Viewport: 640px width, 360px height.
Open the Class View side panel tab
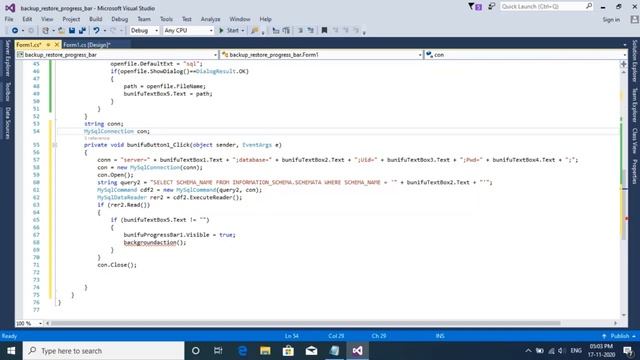(634, 140)
